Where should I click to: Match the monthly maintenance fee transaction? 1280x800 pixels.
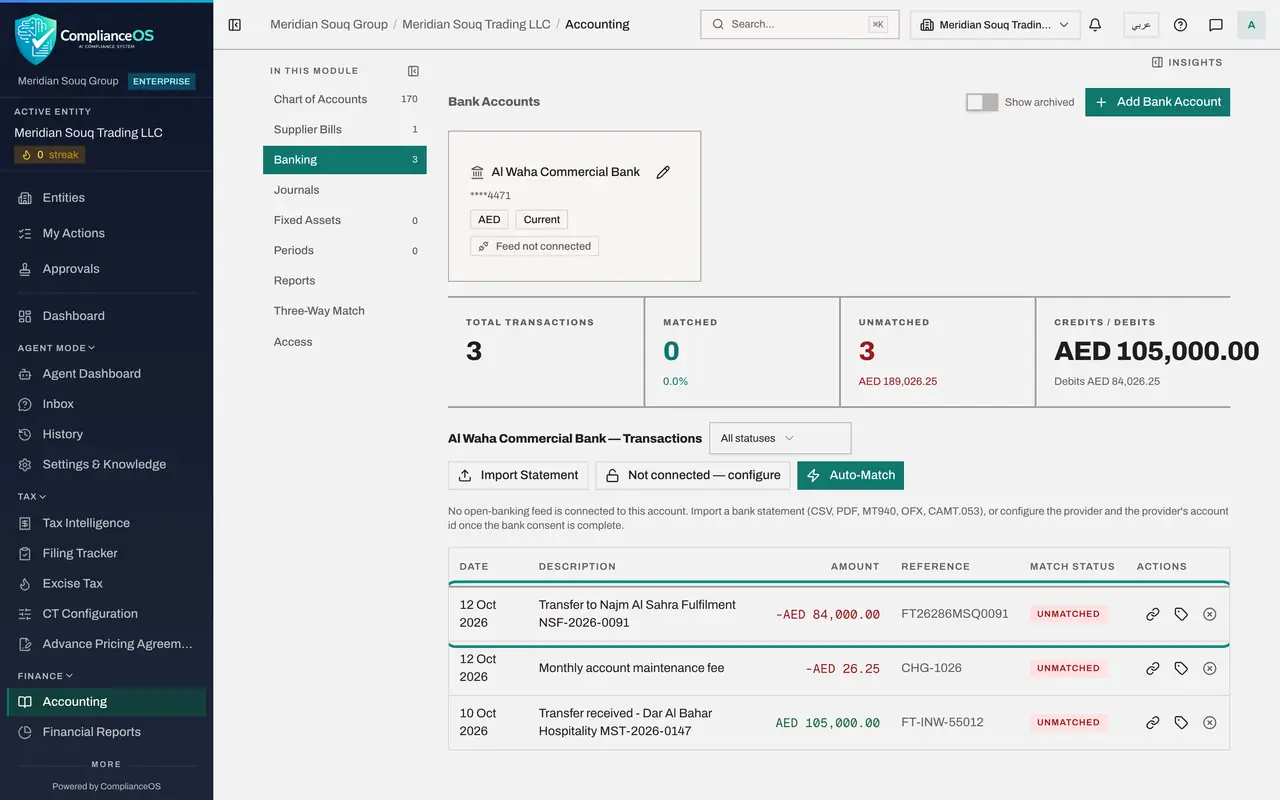[x=1153, y=668]
